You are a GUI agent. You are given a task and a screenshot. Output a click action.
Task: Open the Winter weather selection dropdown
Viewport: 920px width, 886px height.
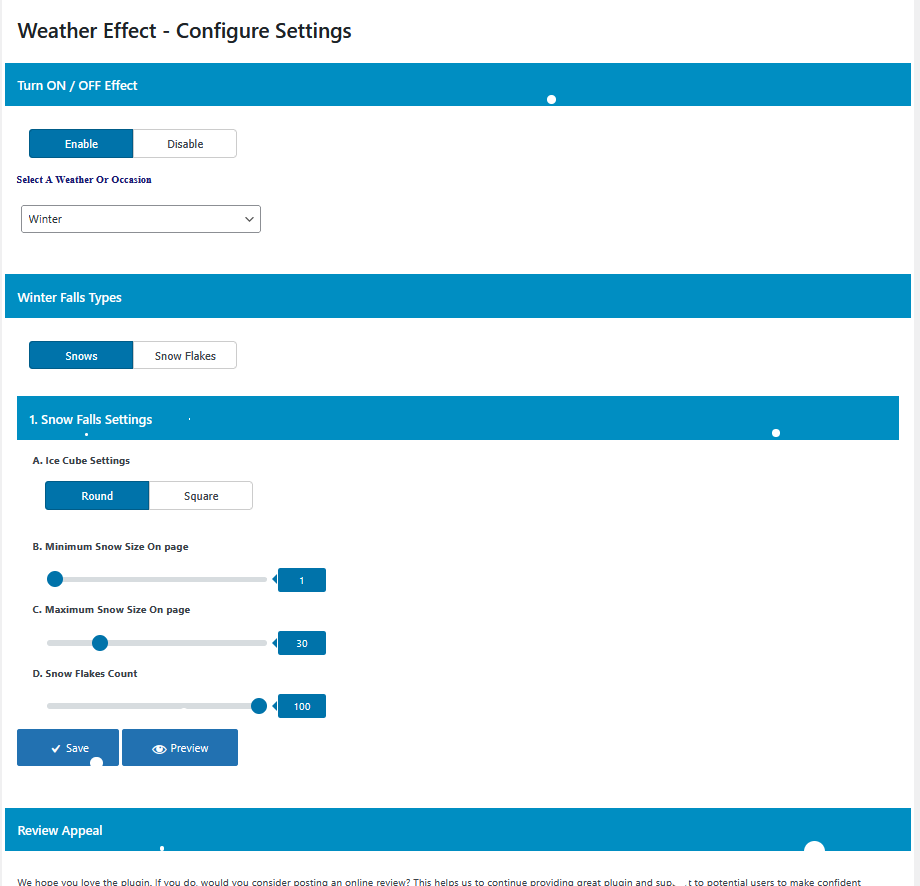(141, 219)
